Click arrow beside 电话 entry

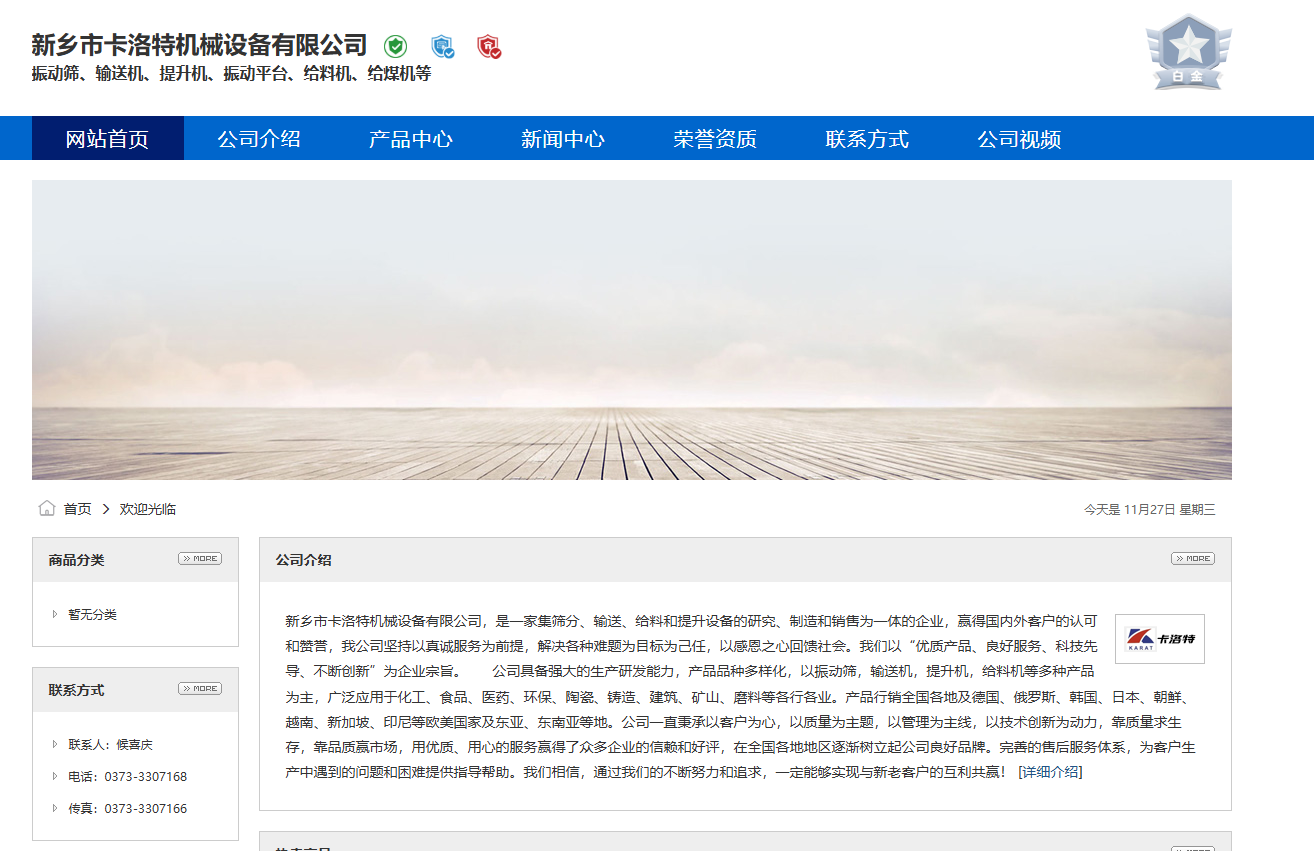(x=55, y=776)
